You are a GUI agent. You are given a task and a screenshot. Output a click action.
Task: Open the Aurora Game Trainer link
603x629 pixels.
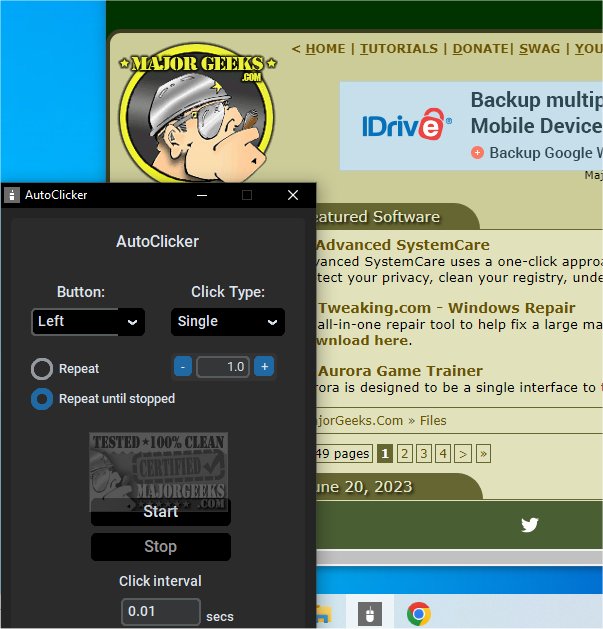tap(400, 371)
